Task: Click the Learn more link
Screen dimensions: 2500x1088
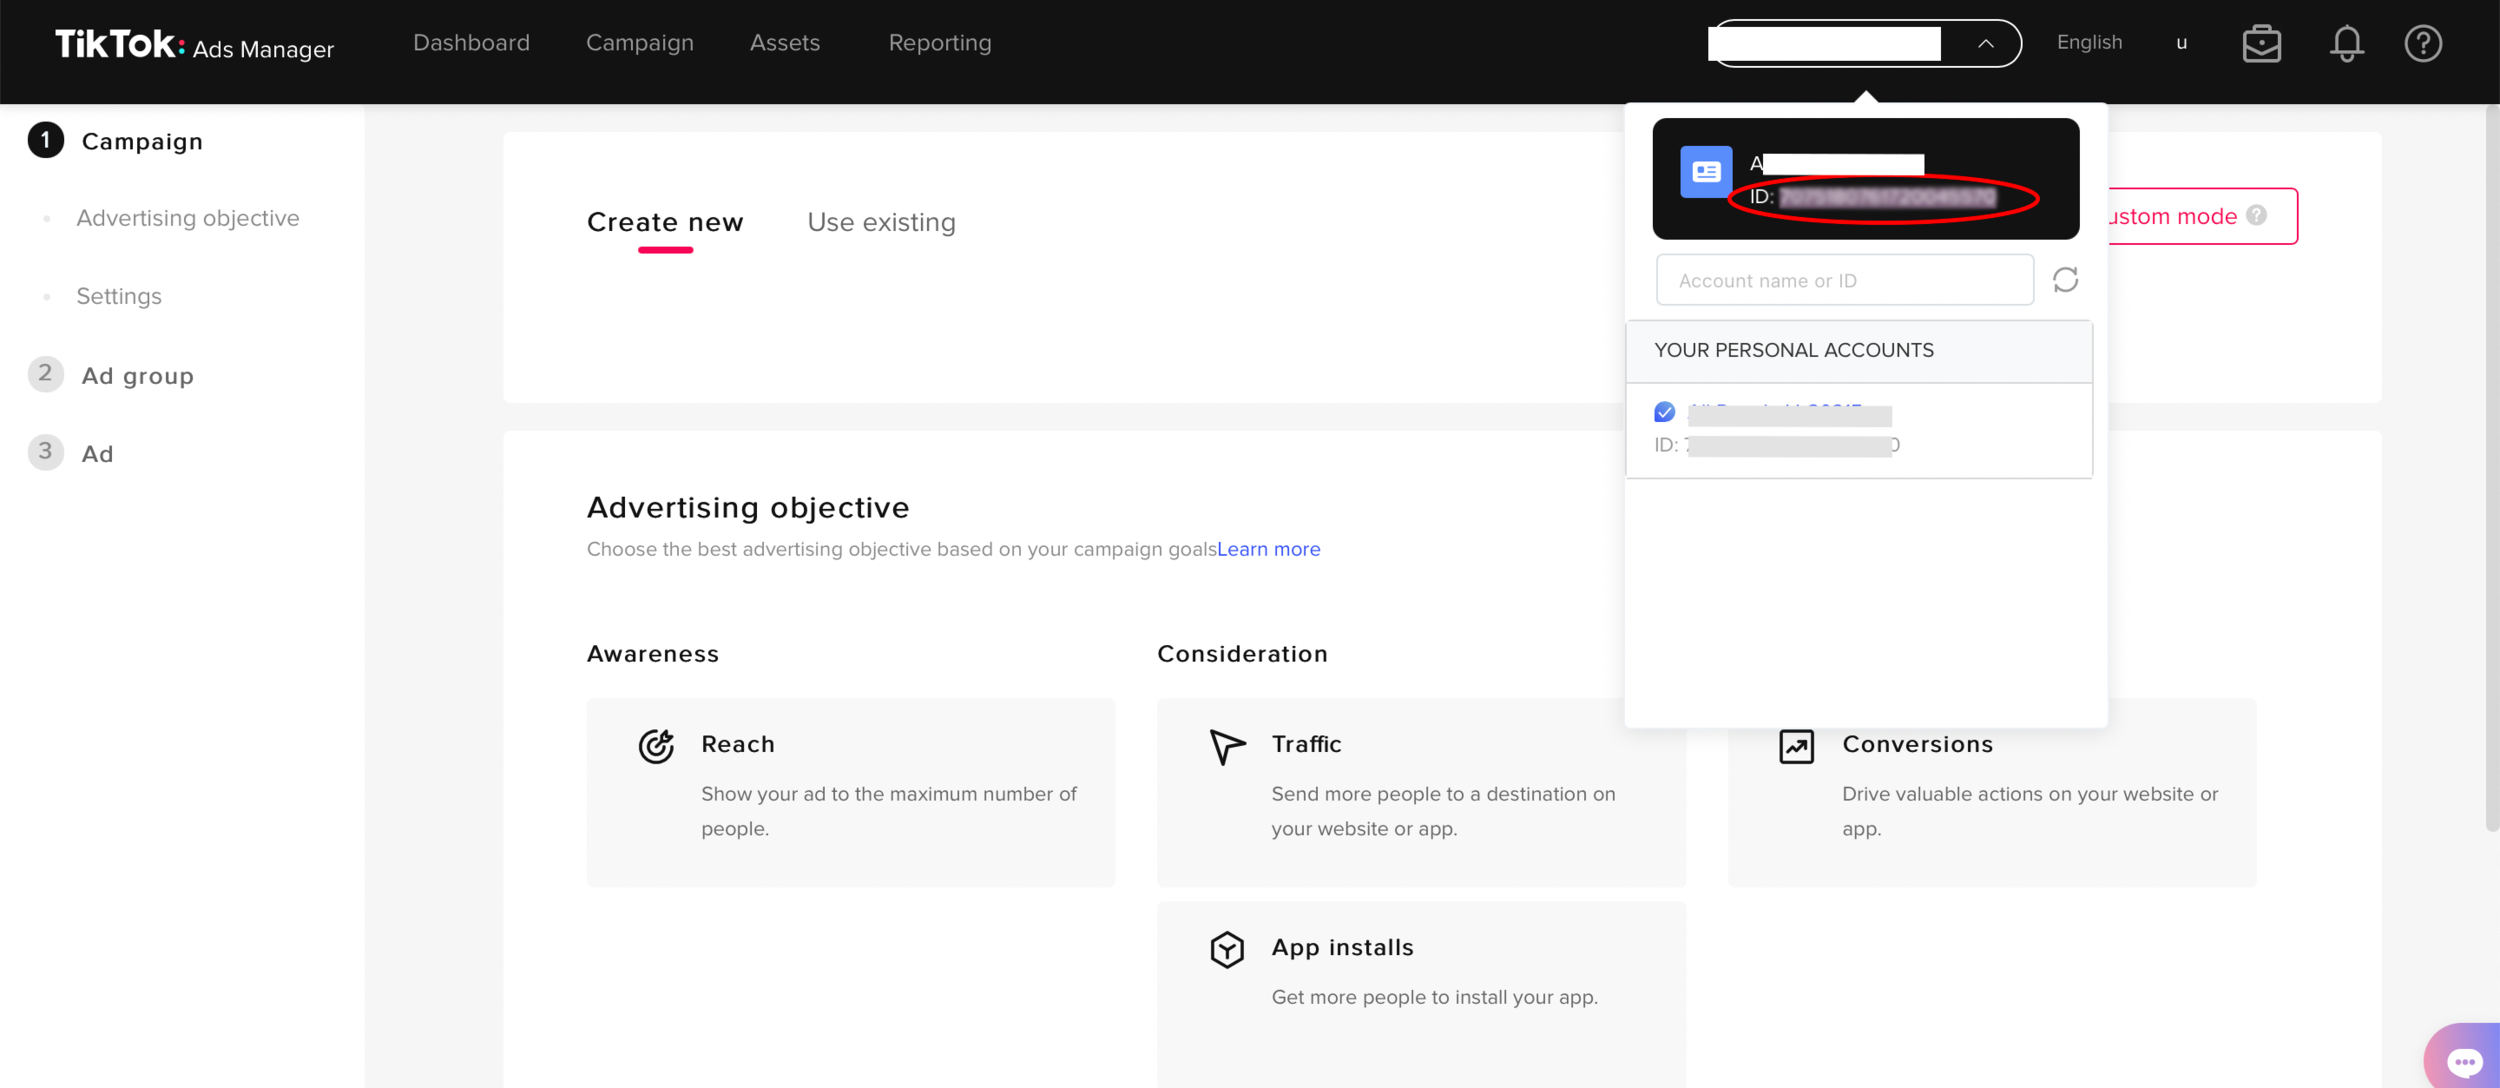Action: tap(1268, 549)
